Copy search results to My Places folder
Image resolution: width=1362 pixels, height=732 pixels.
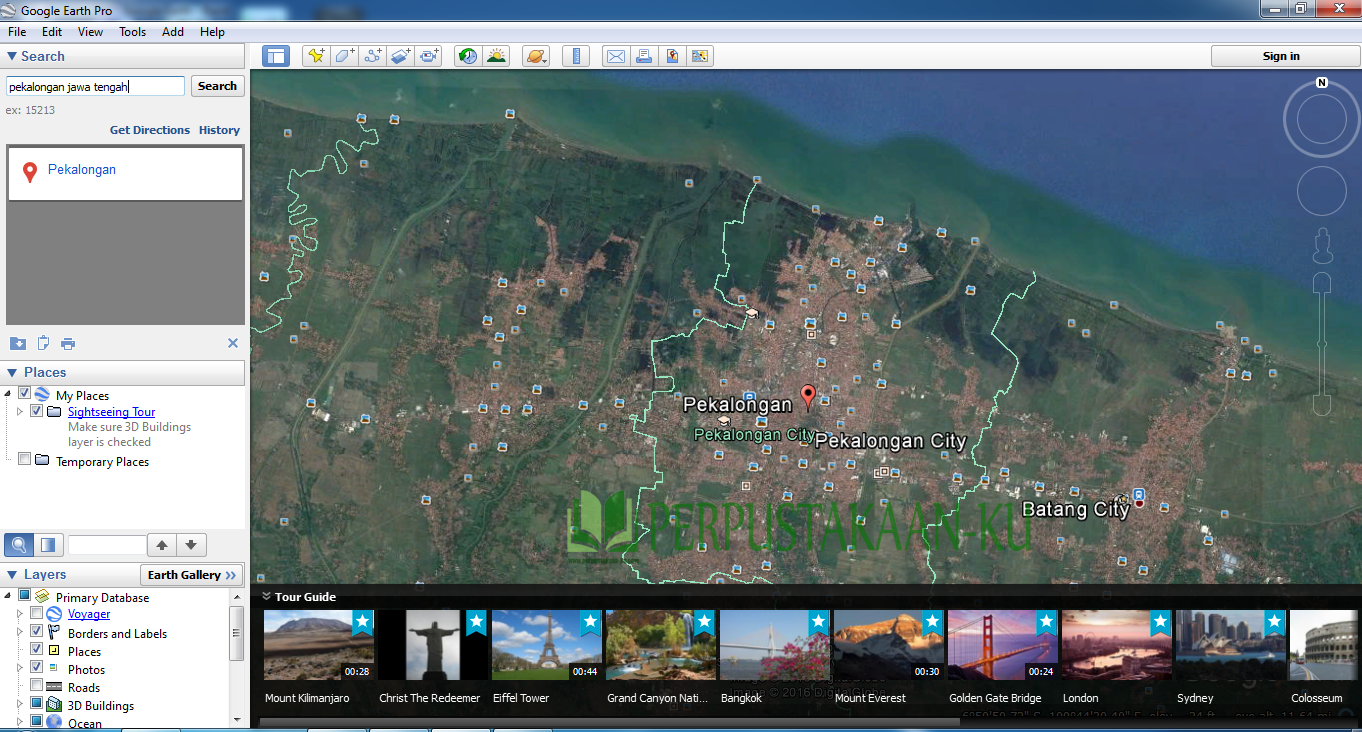coord(18,343)
